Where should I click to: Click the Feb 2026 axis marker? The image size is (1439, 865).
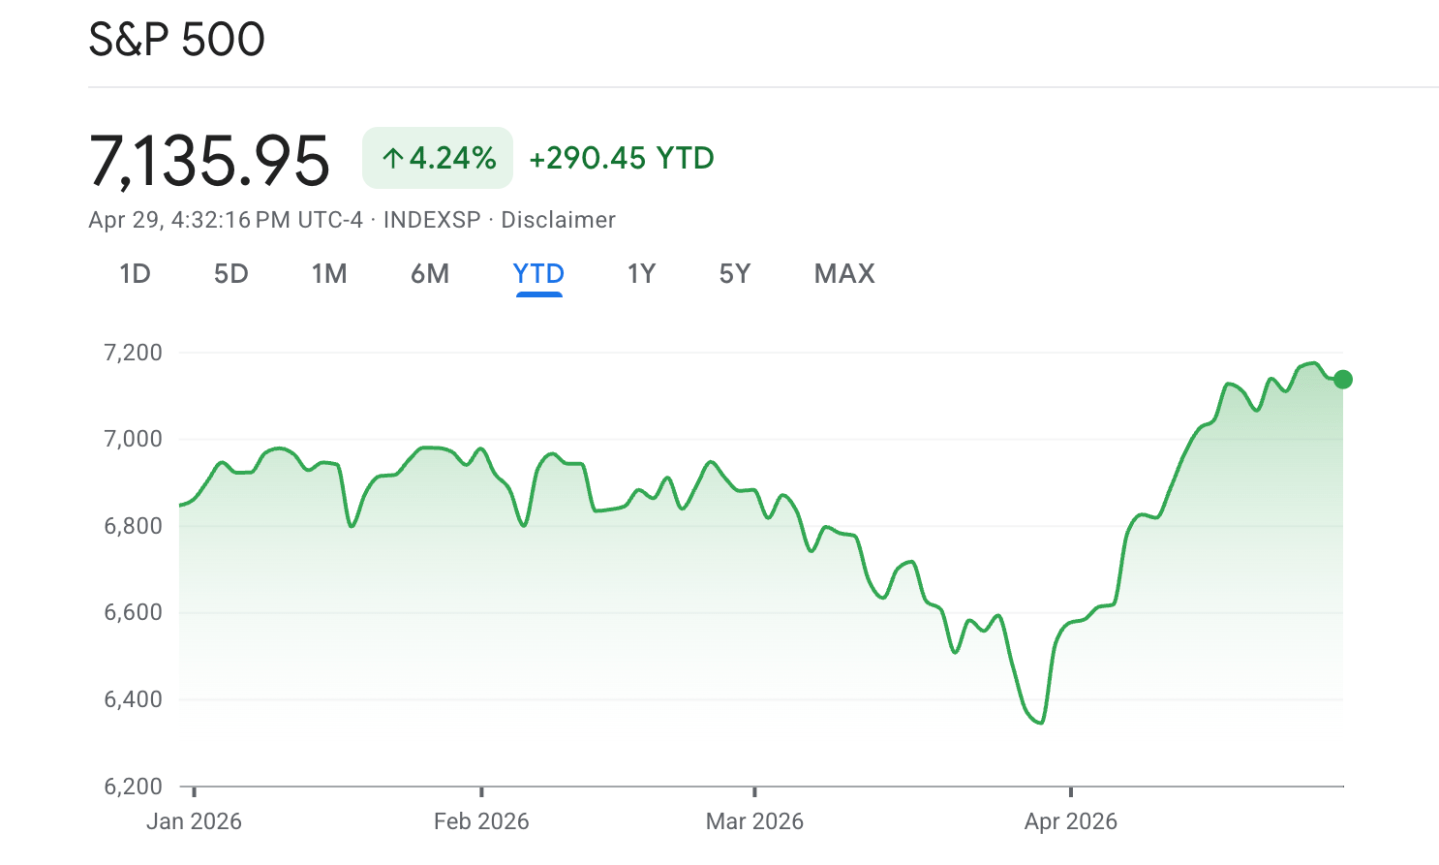pyautogui.click(x=481, y=821)
